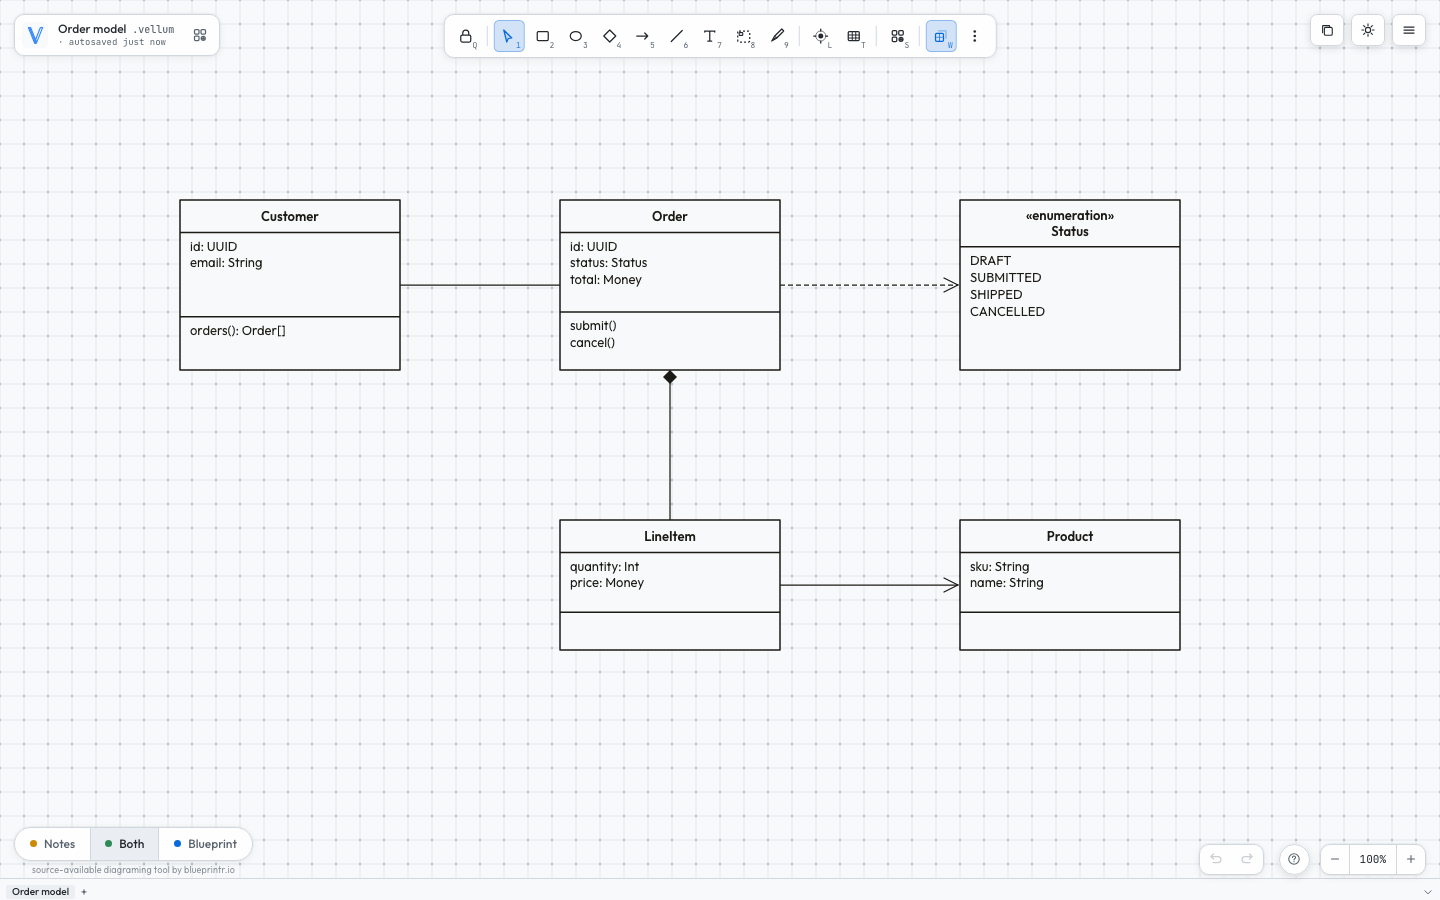
Task: Select the Line tool
Action: click(677, 37)
